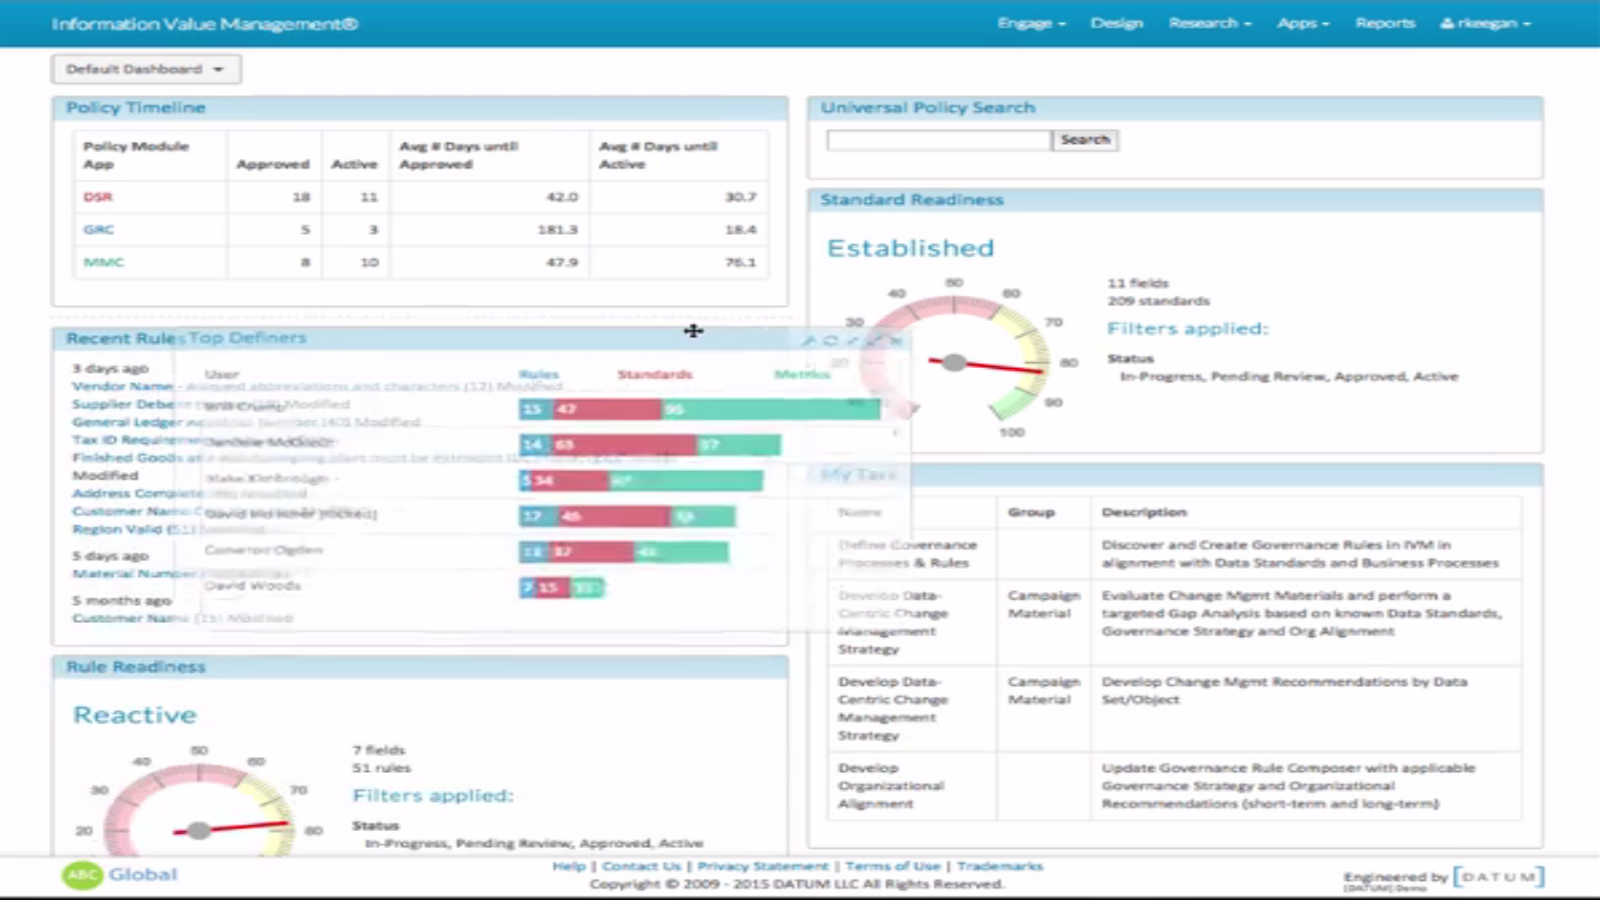Click the Description column header in tasks

(1144, 512)
